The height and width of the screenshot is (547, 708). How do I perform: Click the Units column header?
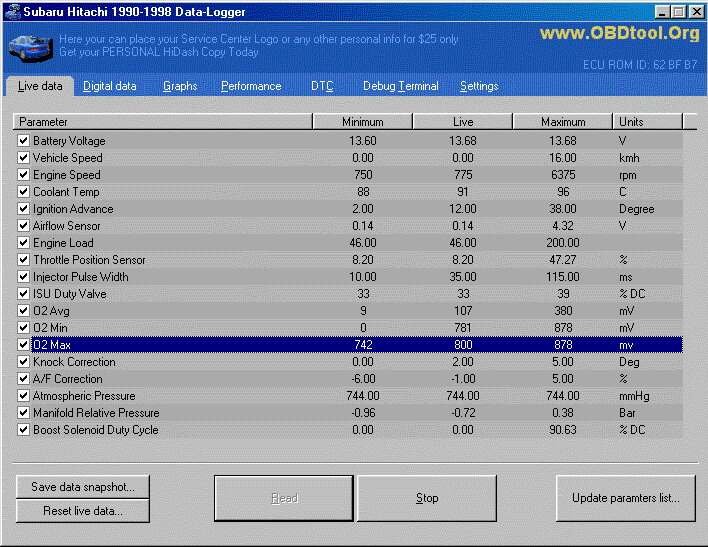point(647,122)
